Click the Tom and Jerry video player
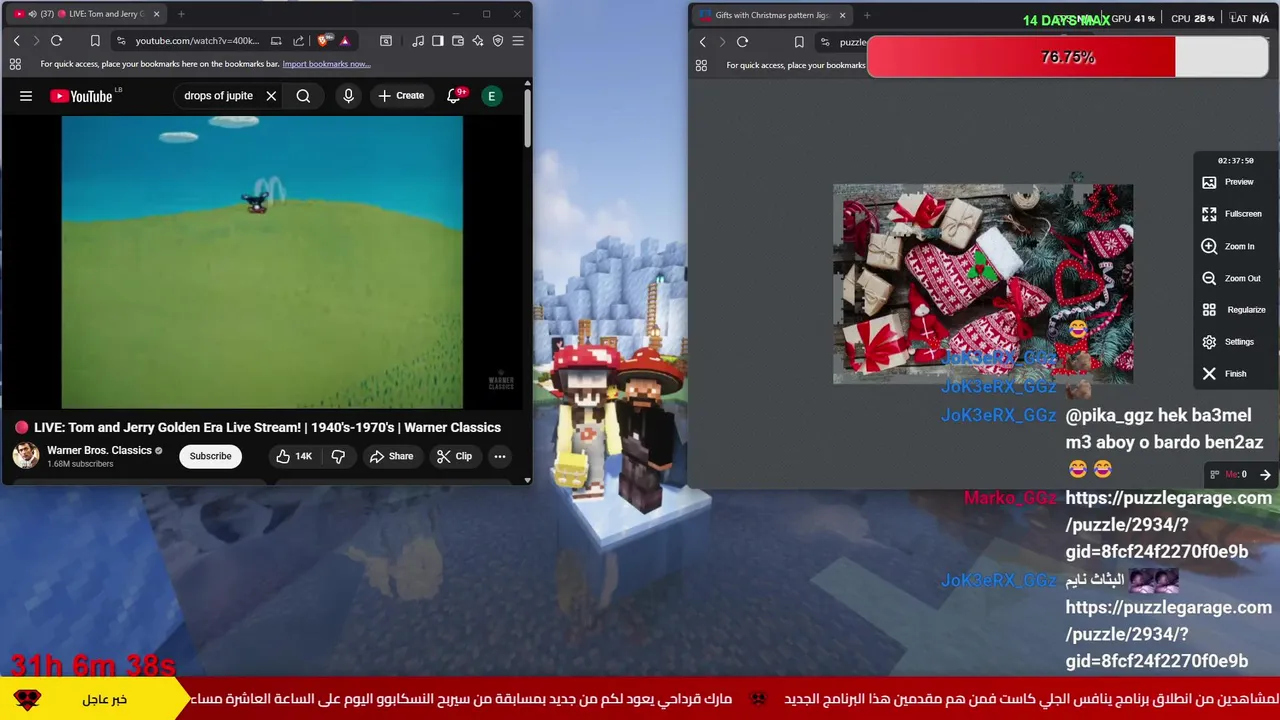The image size is (1280, 720). [262, 262]
